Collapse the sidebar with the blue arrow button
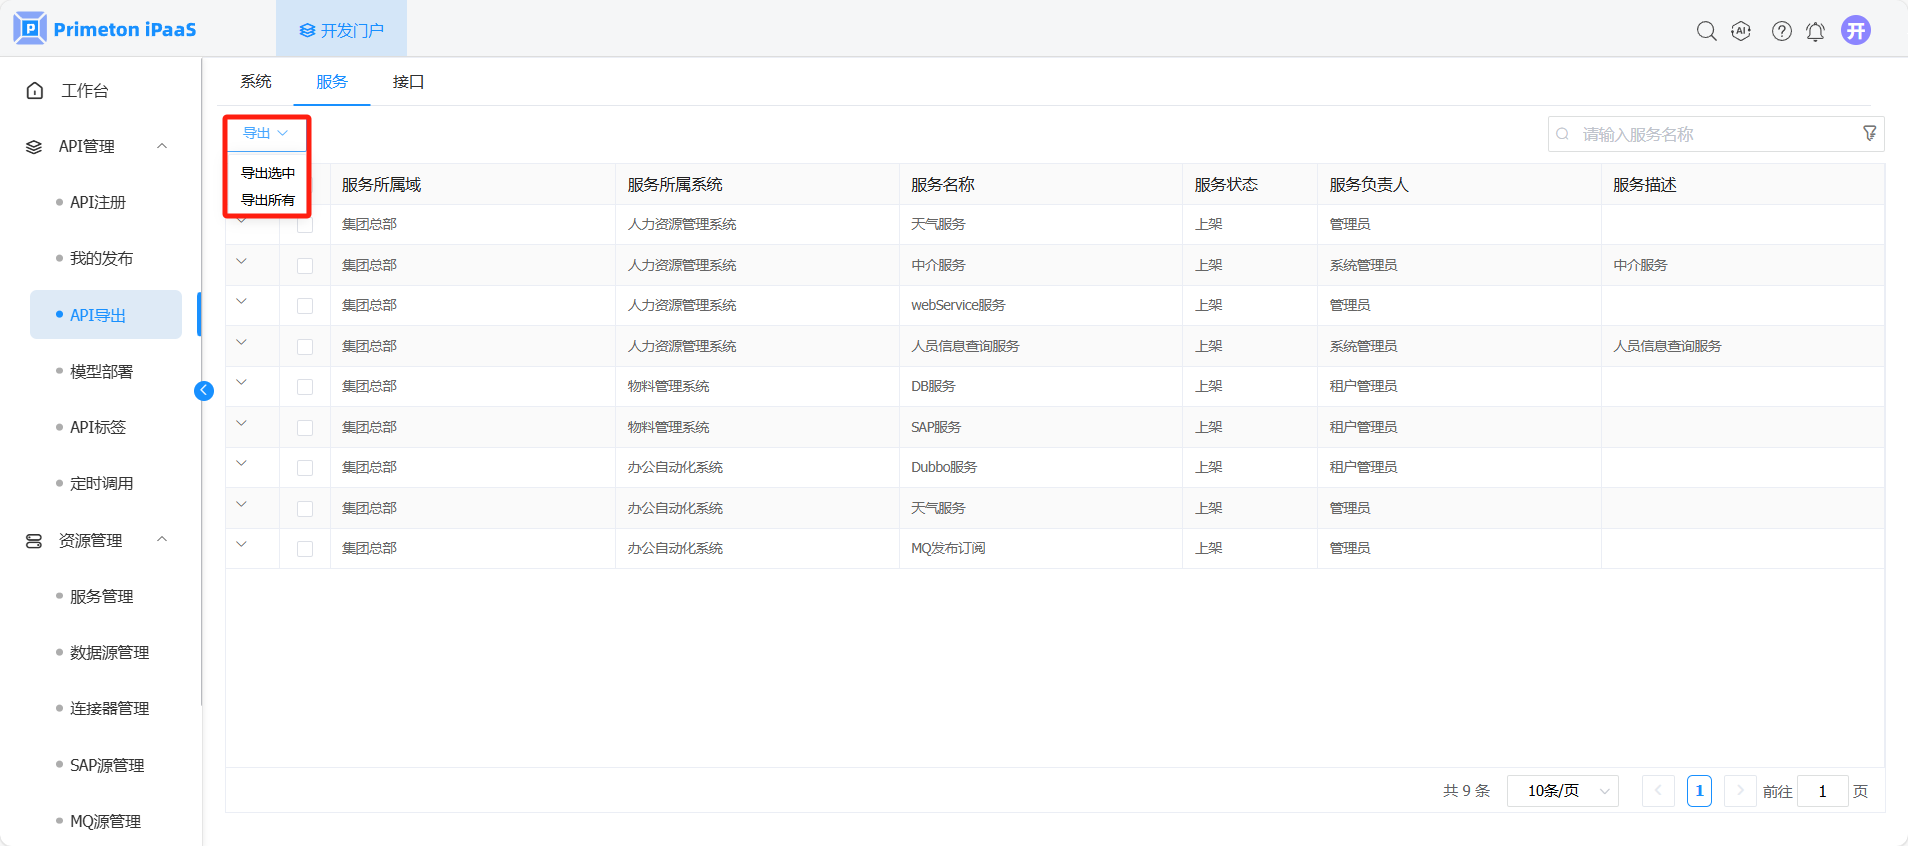This screenshot has height=846, width=1908. pos(204,391)
